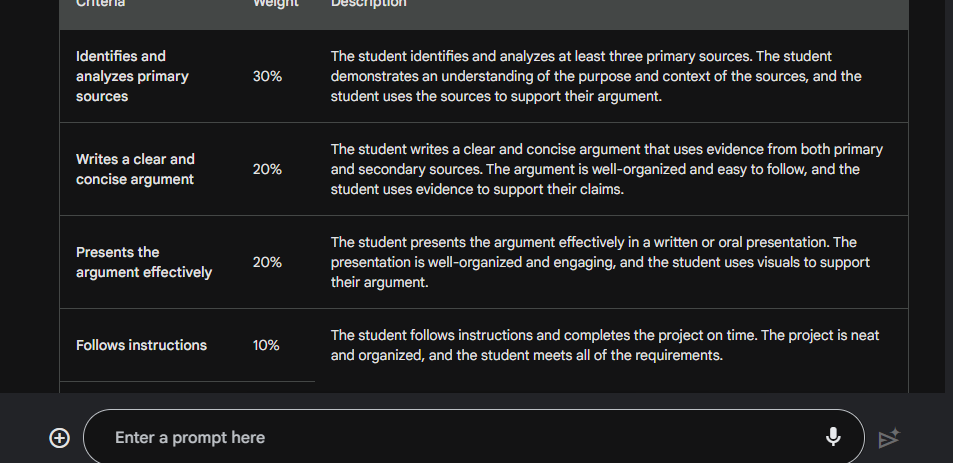Click the primary sources description text
This screenshot has width=953, height=463.
(x=596, y=76)
